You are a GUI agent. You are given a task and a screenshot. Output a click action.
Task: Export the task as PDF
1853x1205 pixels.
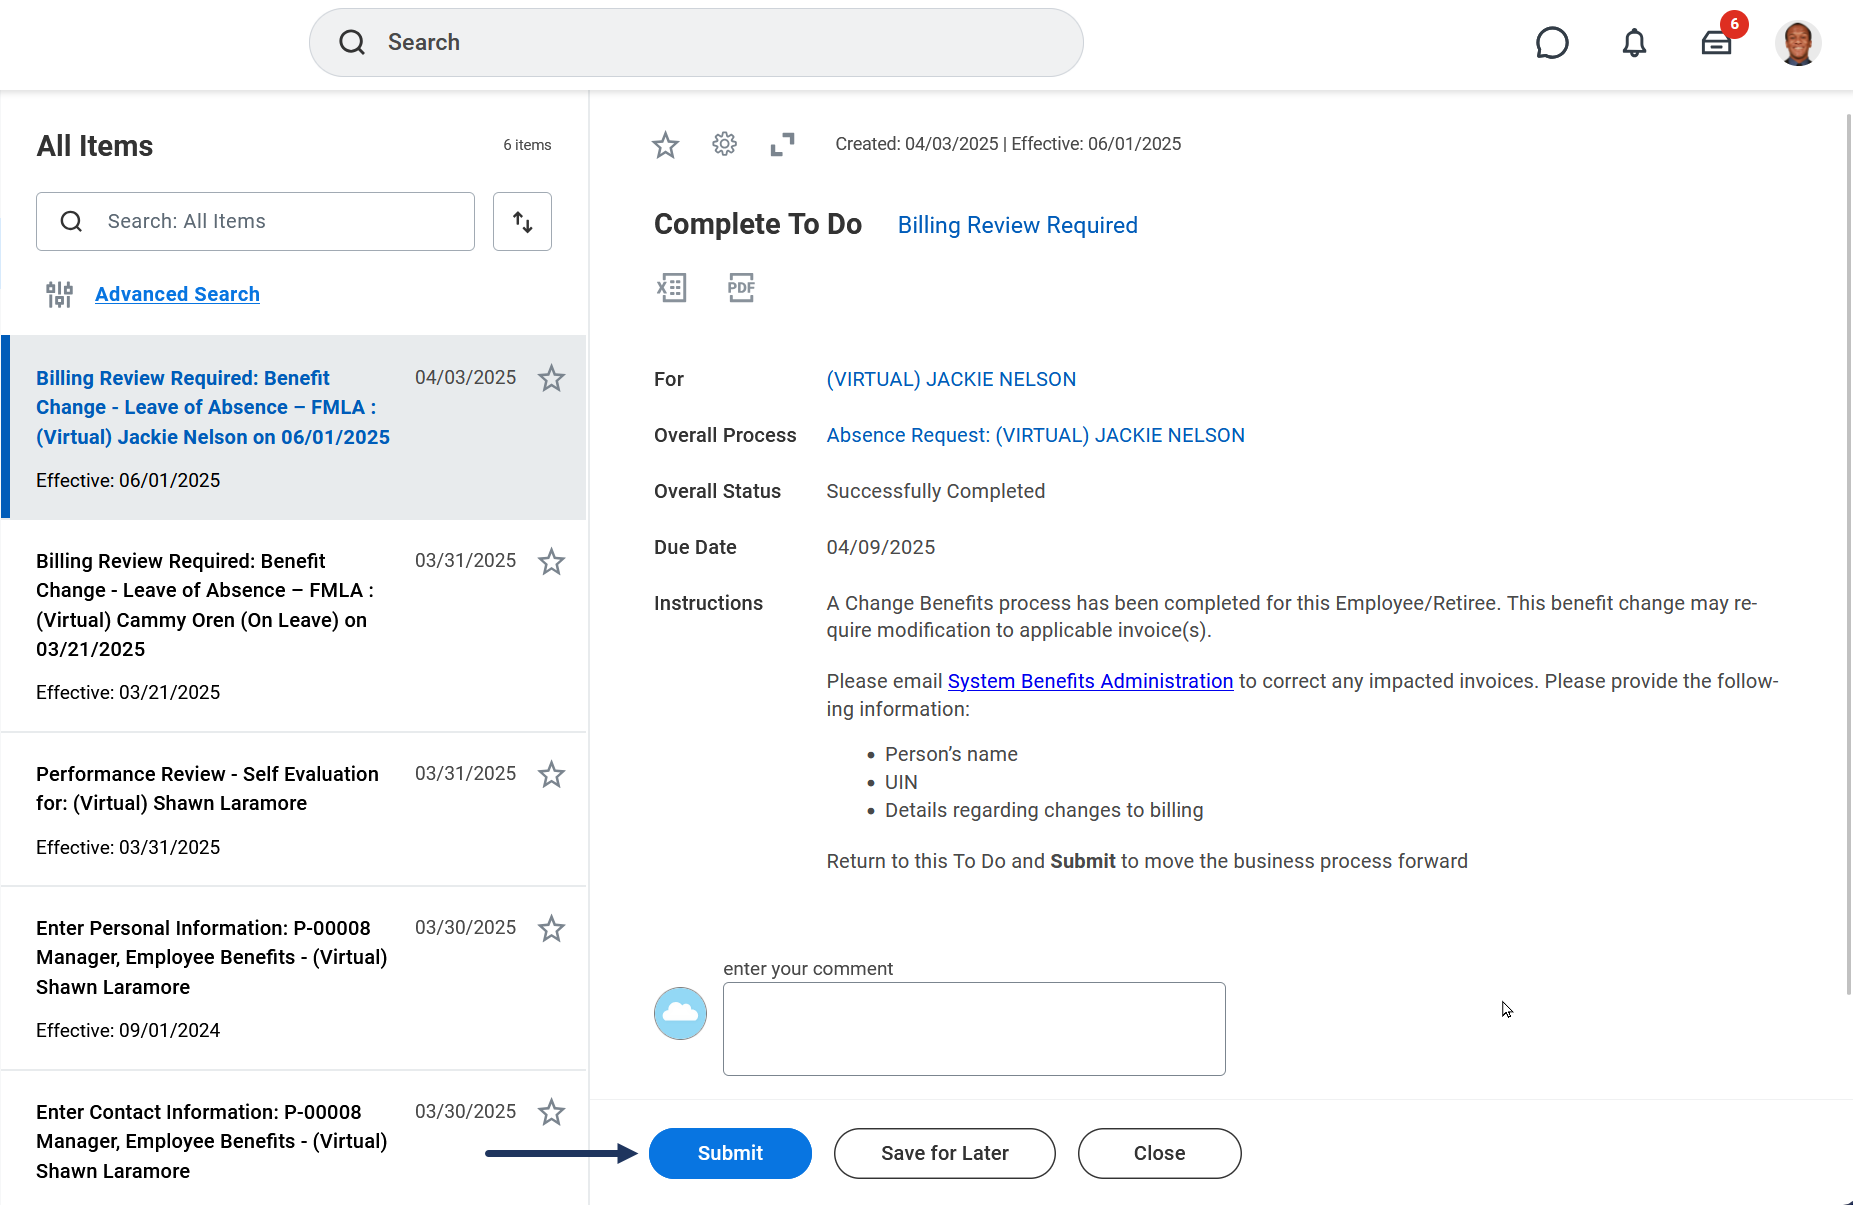(x=741, y=288)
